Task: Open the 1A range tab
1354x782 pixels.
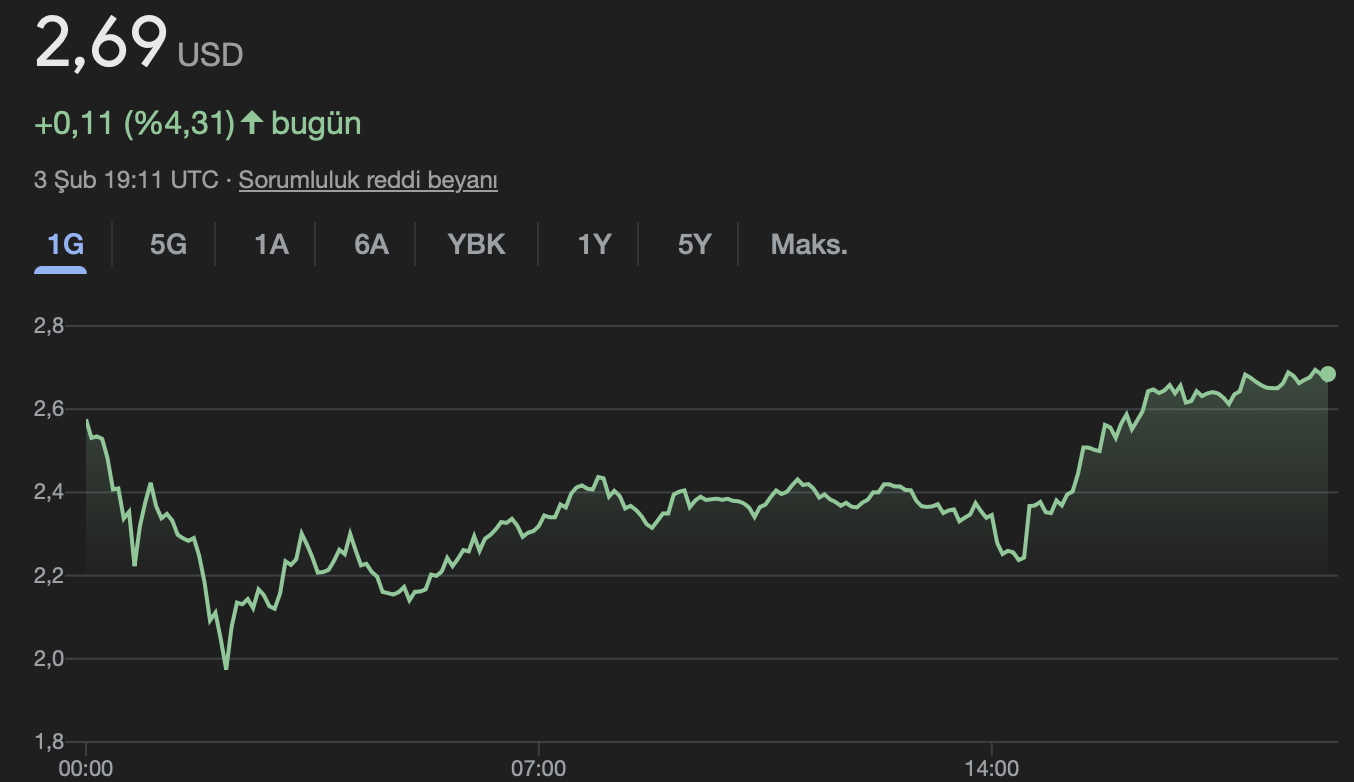Action: tap(271, 244)
